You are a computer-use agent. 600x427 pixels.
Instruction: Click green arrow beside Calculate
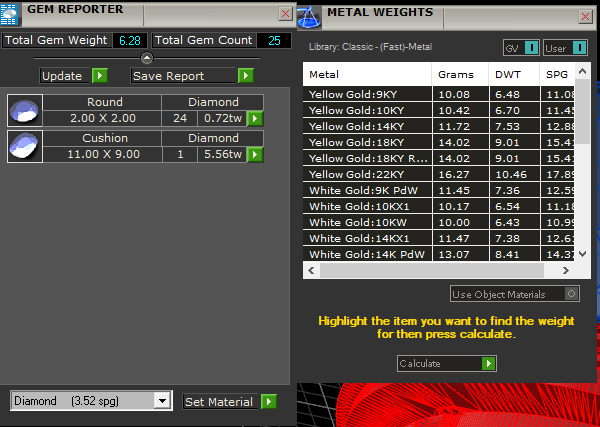[487, 364]
